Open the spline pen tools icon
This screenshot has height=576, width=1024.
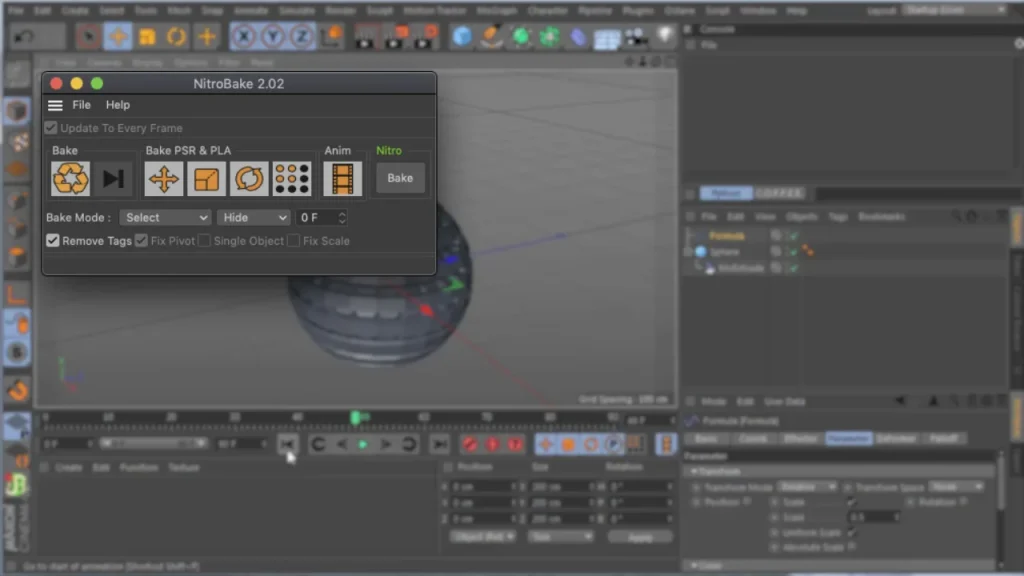click(491, 37)
